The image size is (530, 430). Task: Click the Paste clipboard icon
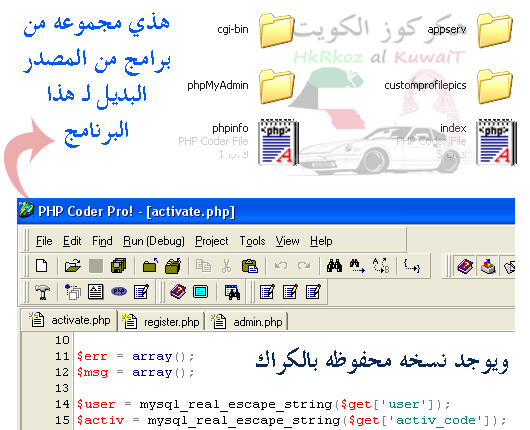(x=250, y=266)
